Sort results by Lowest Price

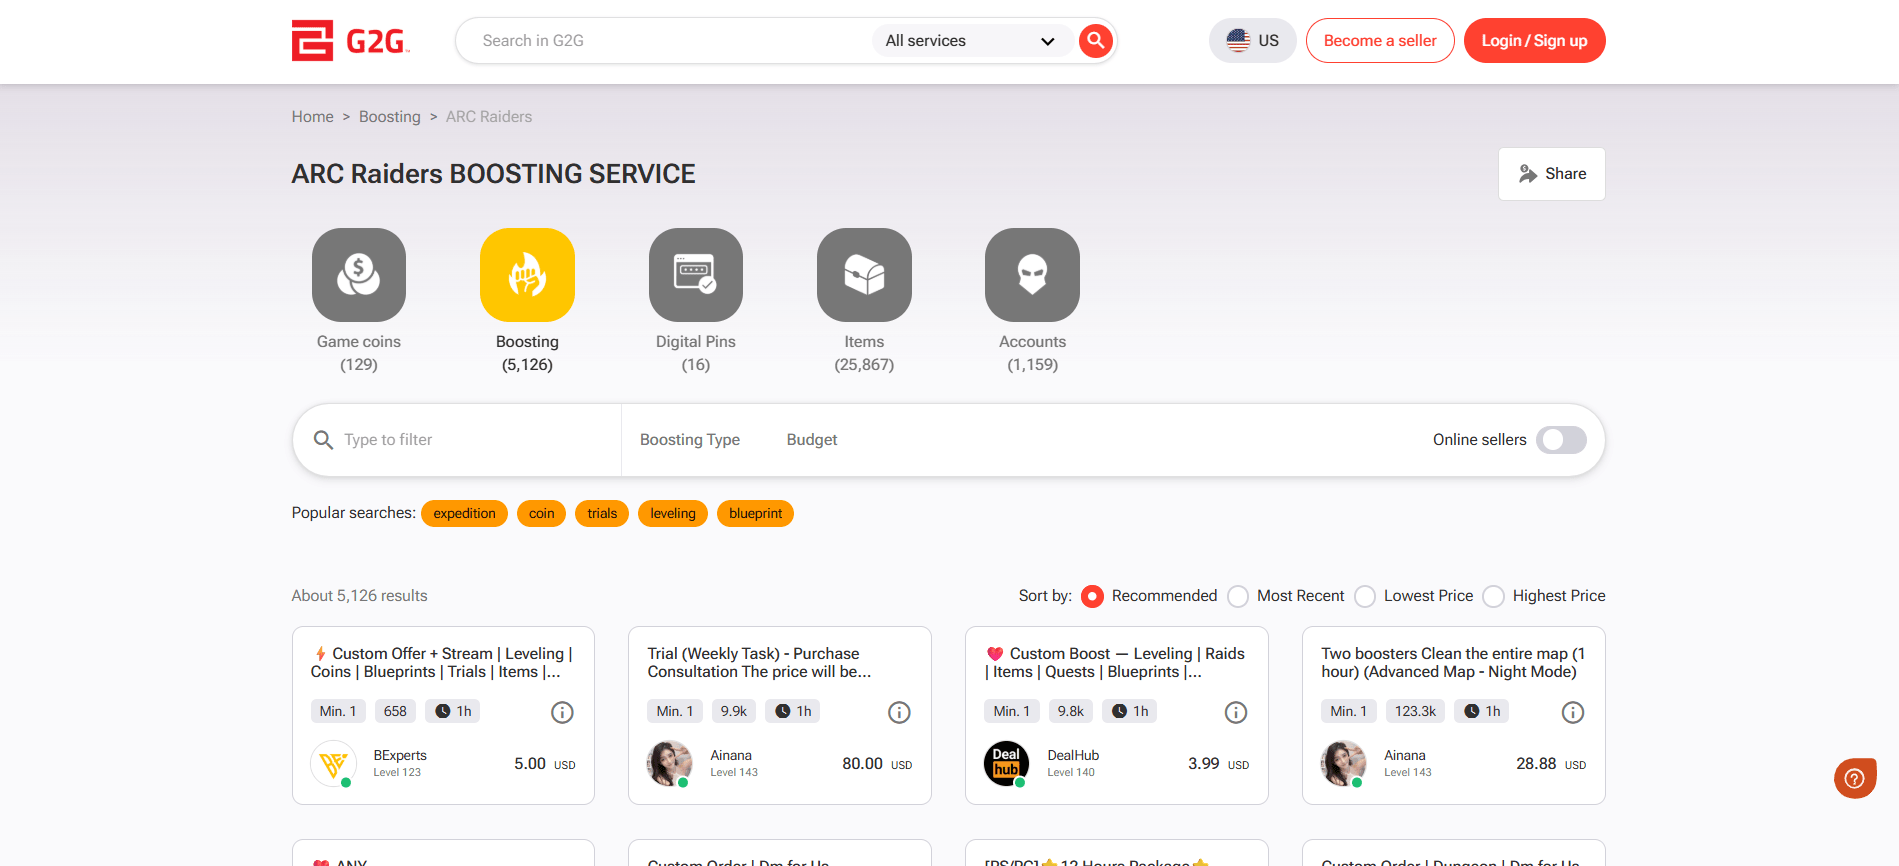(x=1365, y=596)
